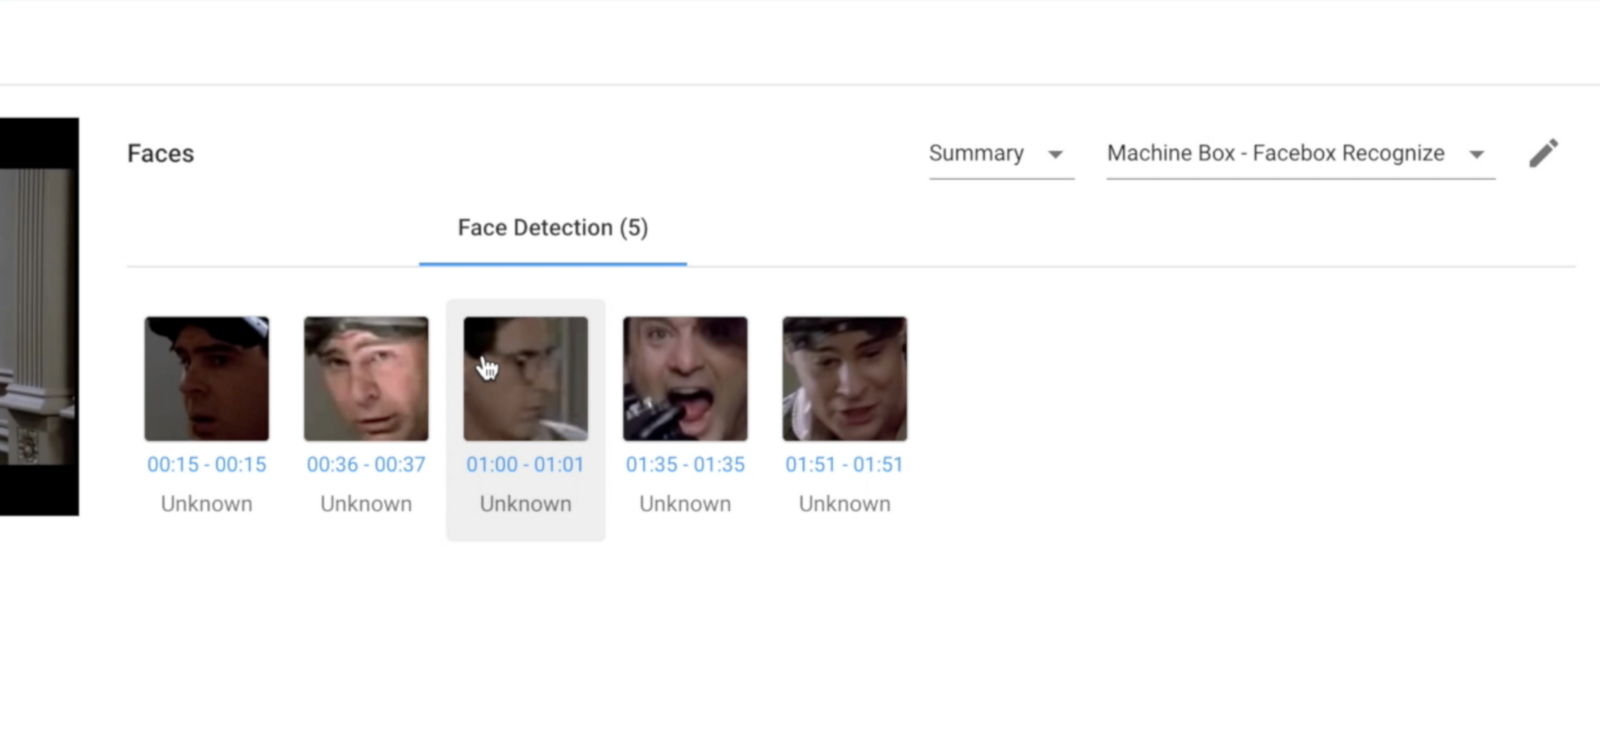
Task: Select the face thumbnail above 00:36 - 00:37
Action: coord(366,379)
